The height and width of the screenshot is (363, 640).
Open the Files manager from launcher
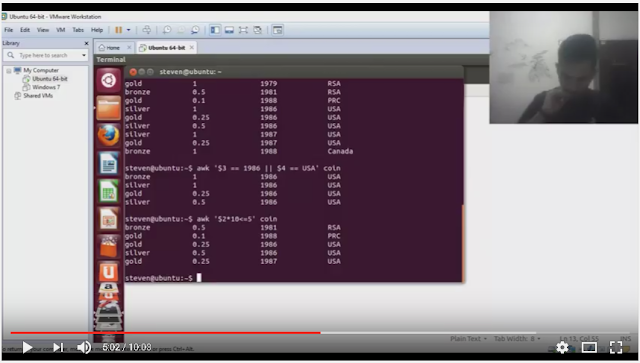108,108
